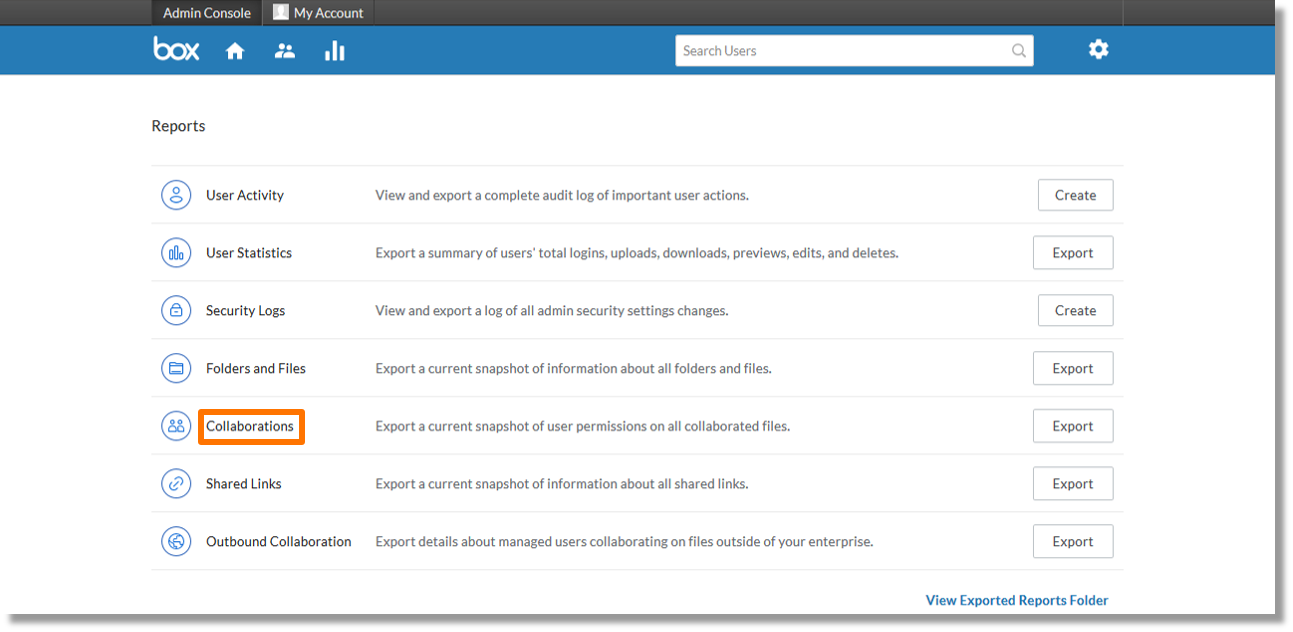Screen dimensions: 1293x632
Task: Click the Security Logs lock icon
Action: (x=176, y=311)
